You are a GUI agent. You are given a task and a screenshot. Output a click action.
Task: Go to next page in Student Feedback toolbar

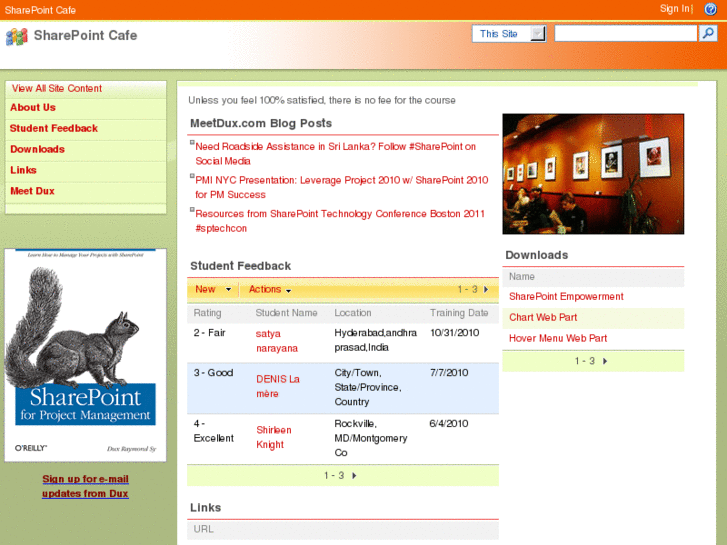(486, 289)
